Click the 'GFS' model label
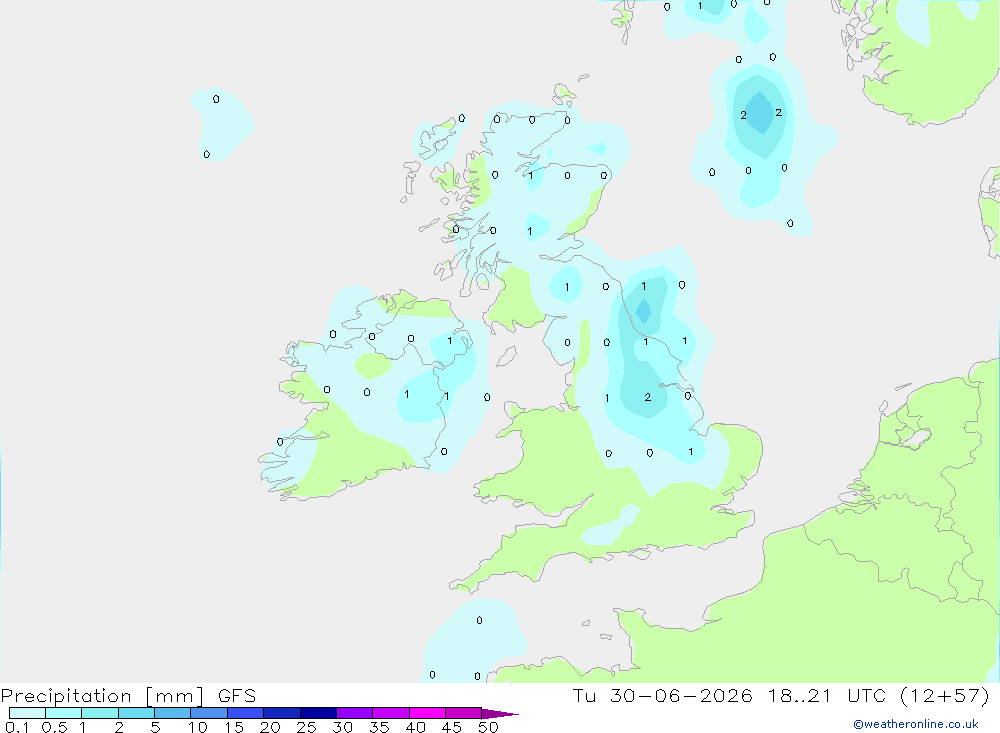The height and width of the screenshot is (733, 1000). [x=237, y=696]
